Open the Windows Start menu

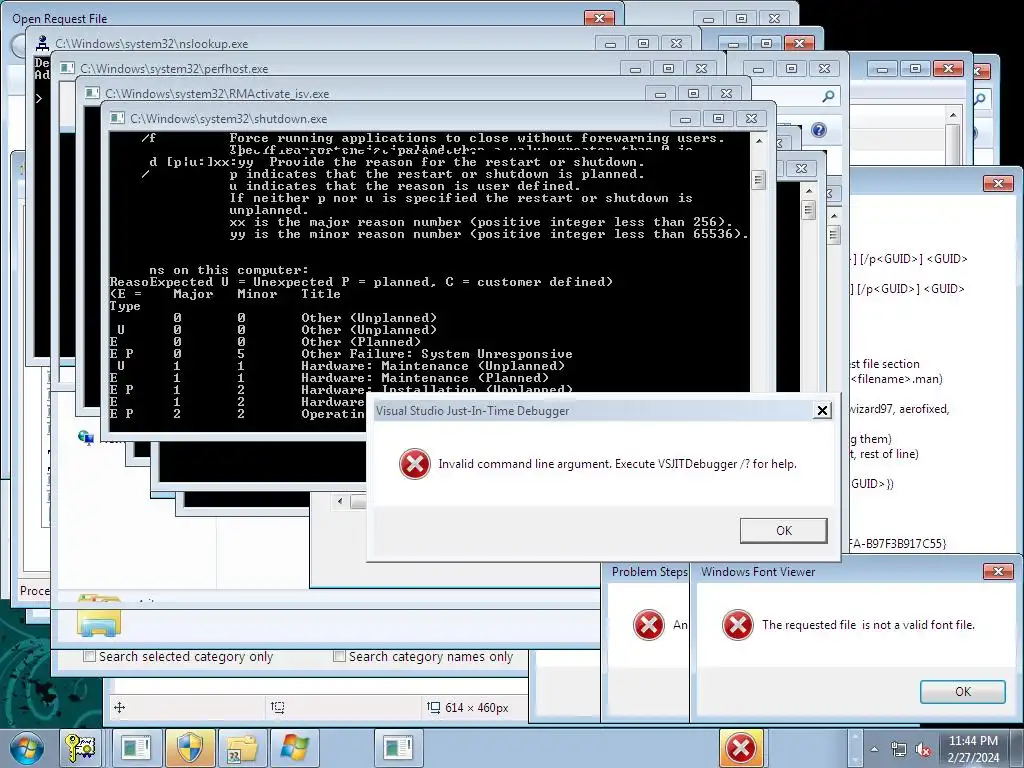[26, 748]
